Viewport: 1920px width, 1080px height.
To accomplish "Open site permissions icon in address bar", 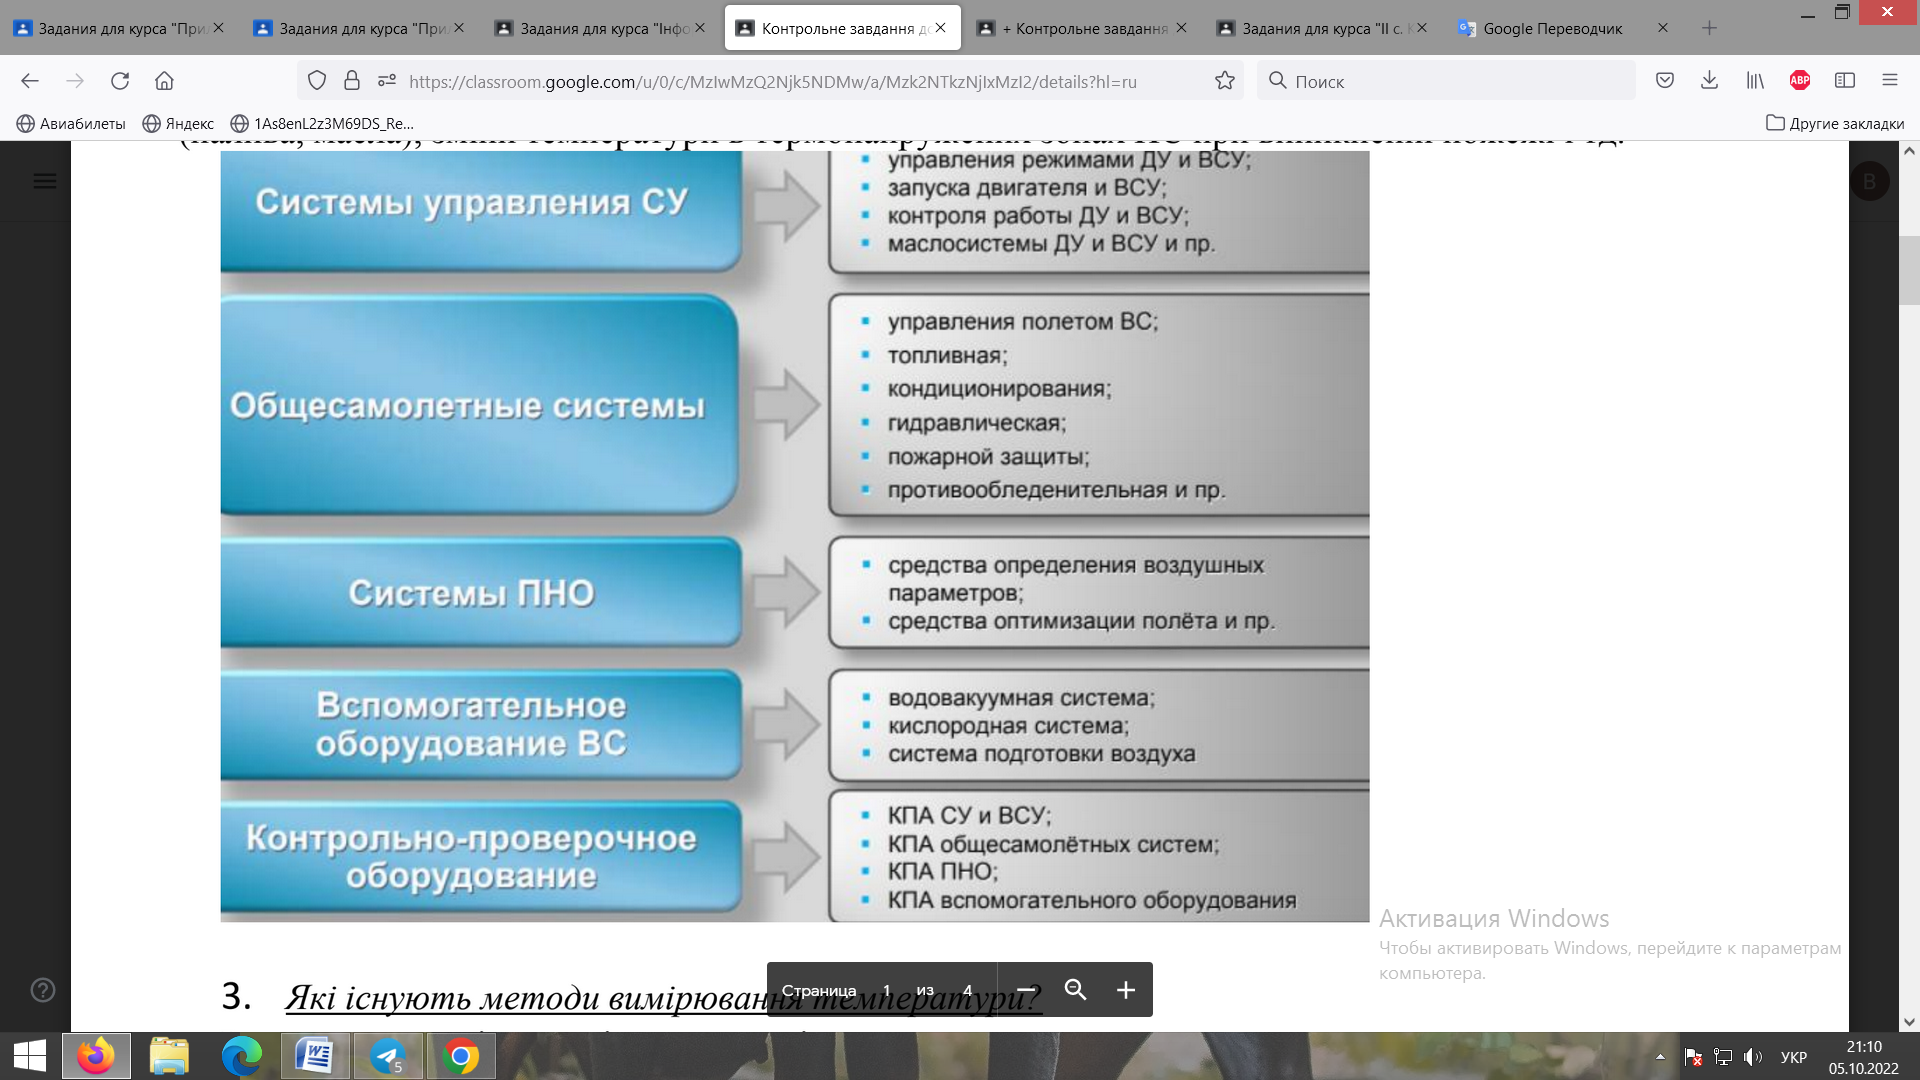I will (387, 81).
